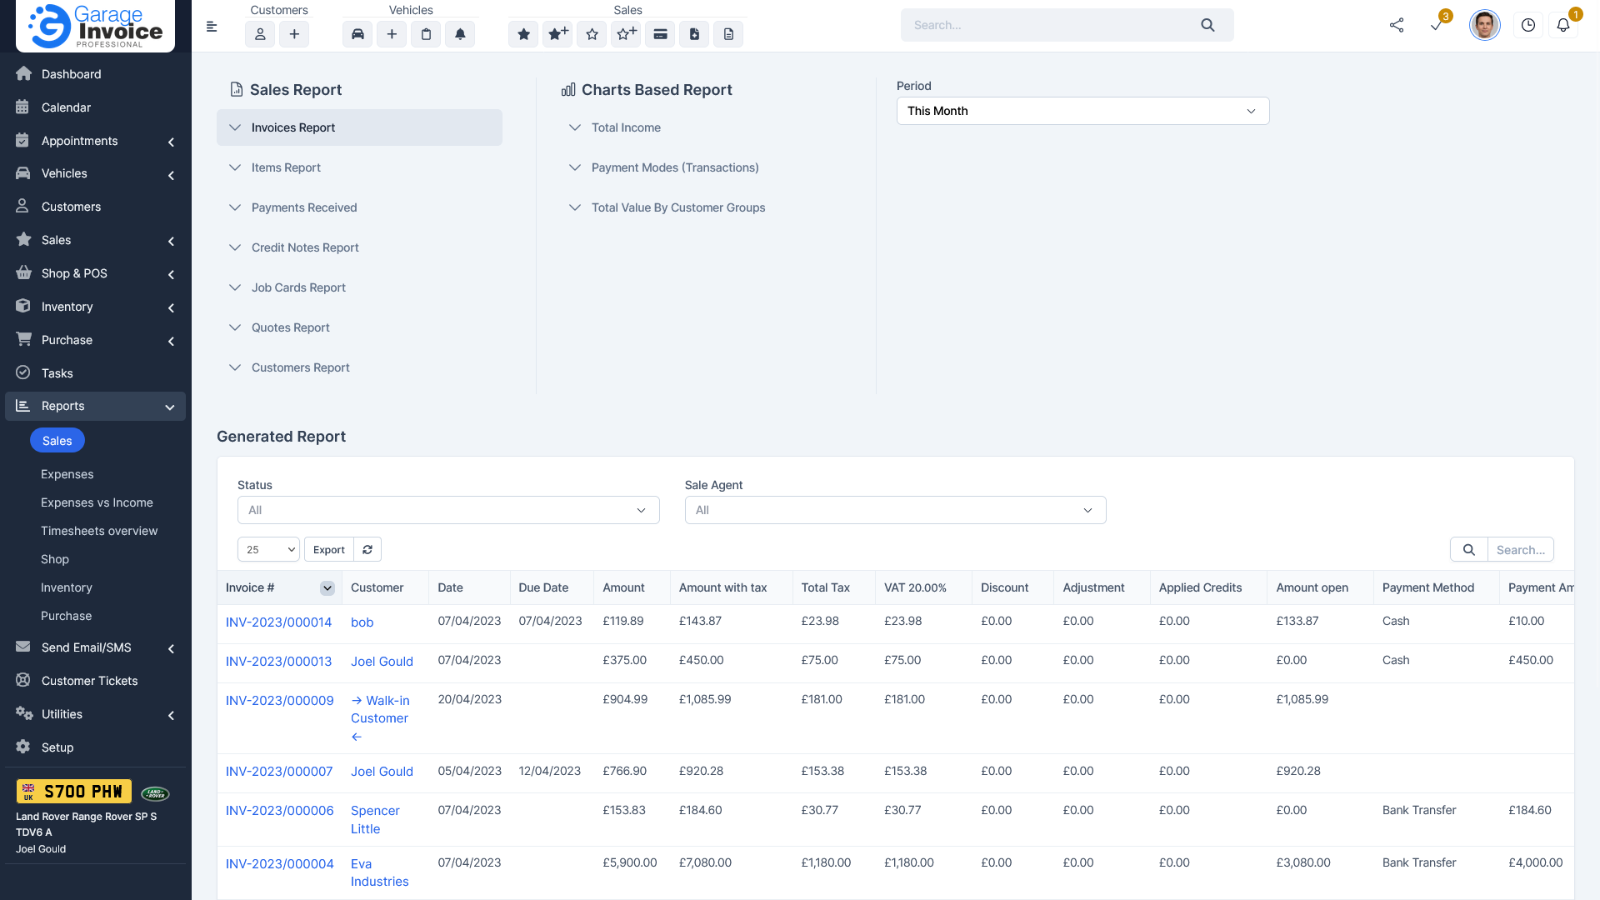Click the clipboard icon in Vehicles toolbar
Screen dimensions: 1600x900
click(x=426, y=34)
